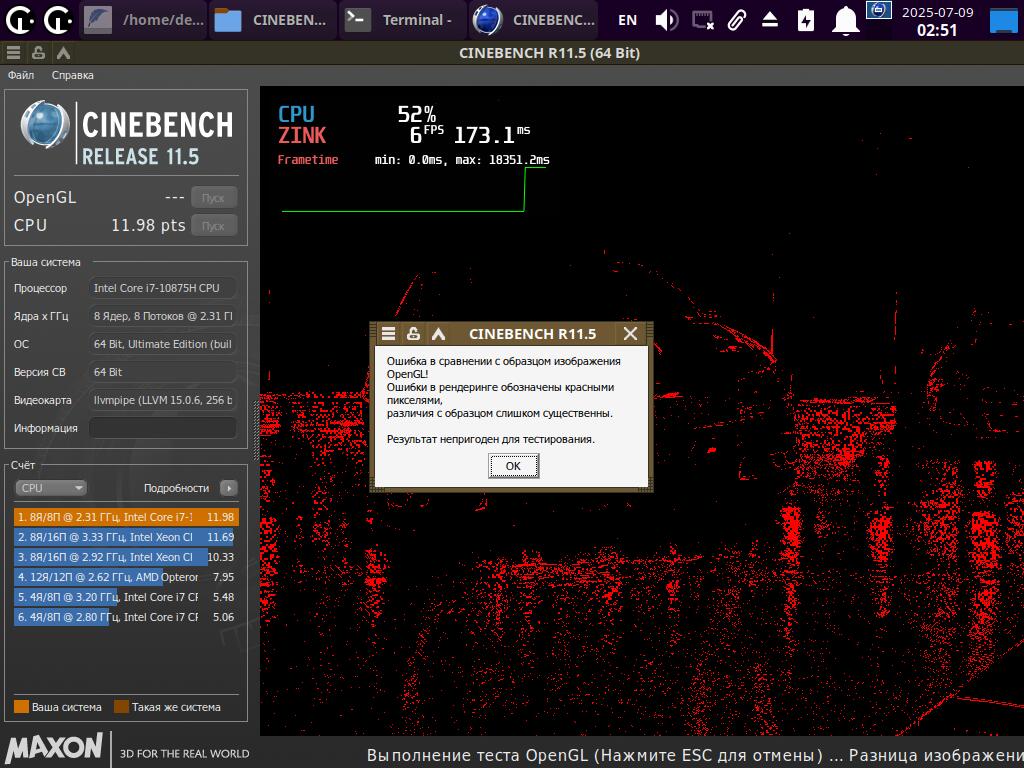Screen dimensions: 1024x768
Task: Close the CINEBENCH R11.5 error dialog
Action: click(x=630, y=334)
